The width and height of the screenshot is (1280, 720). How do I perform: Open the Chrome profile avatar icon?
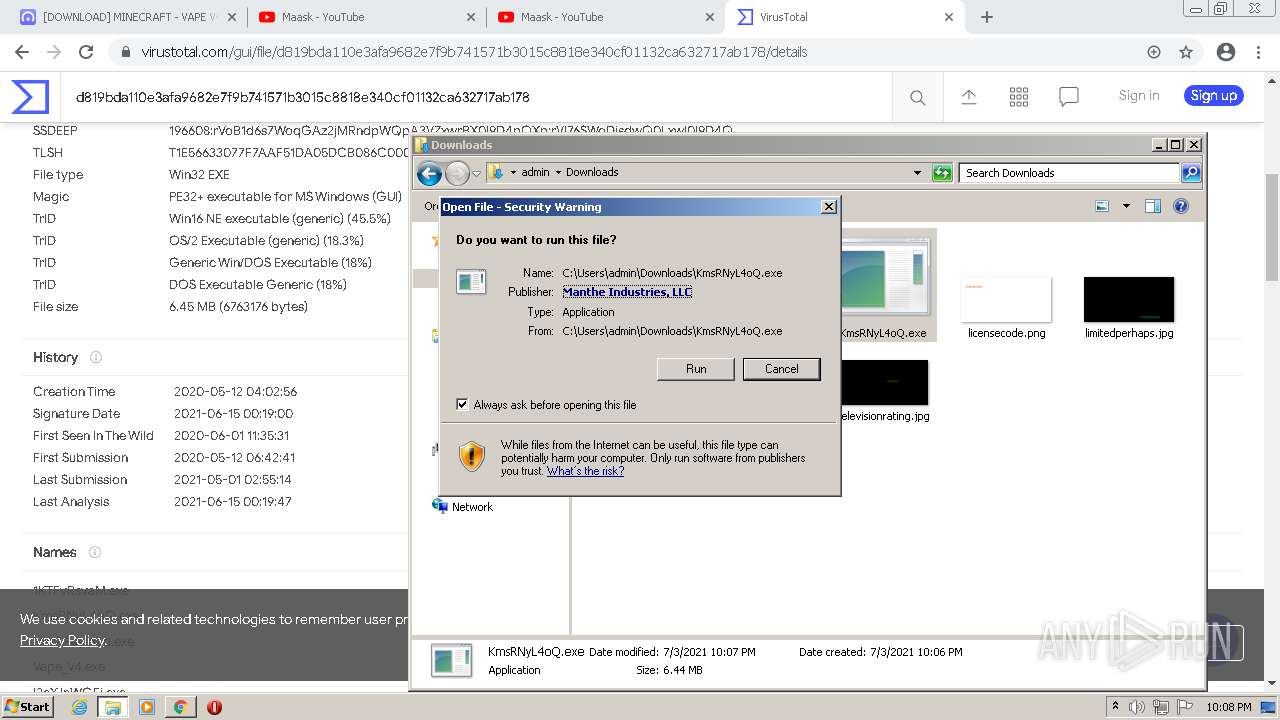1225,52
